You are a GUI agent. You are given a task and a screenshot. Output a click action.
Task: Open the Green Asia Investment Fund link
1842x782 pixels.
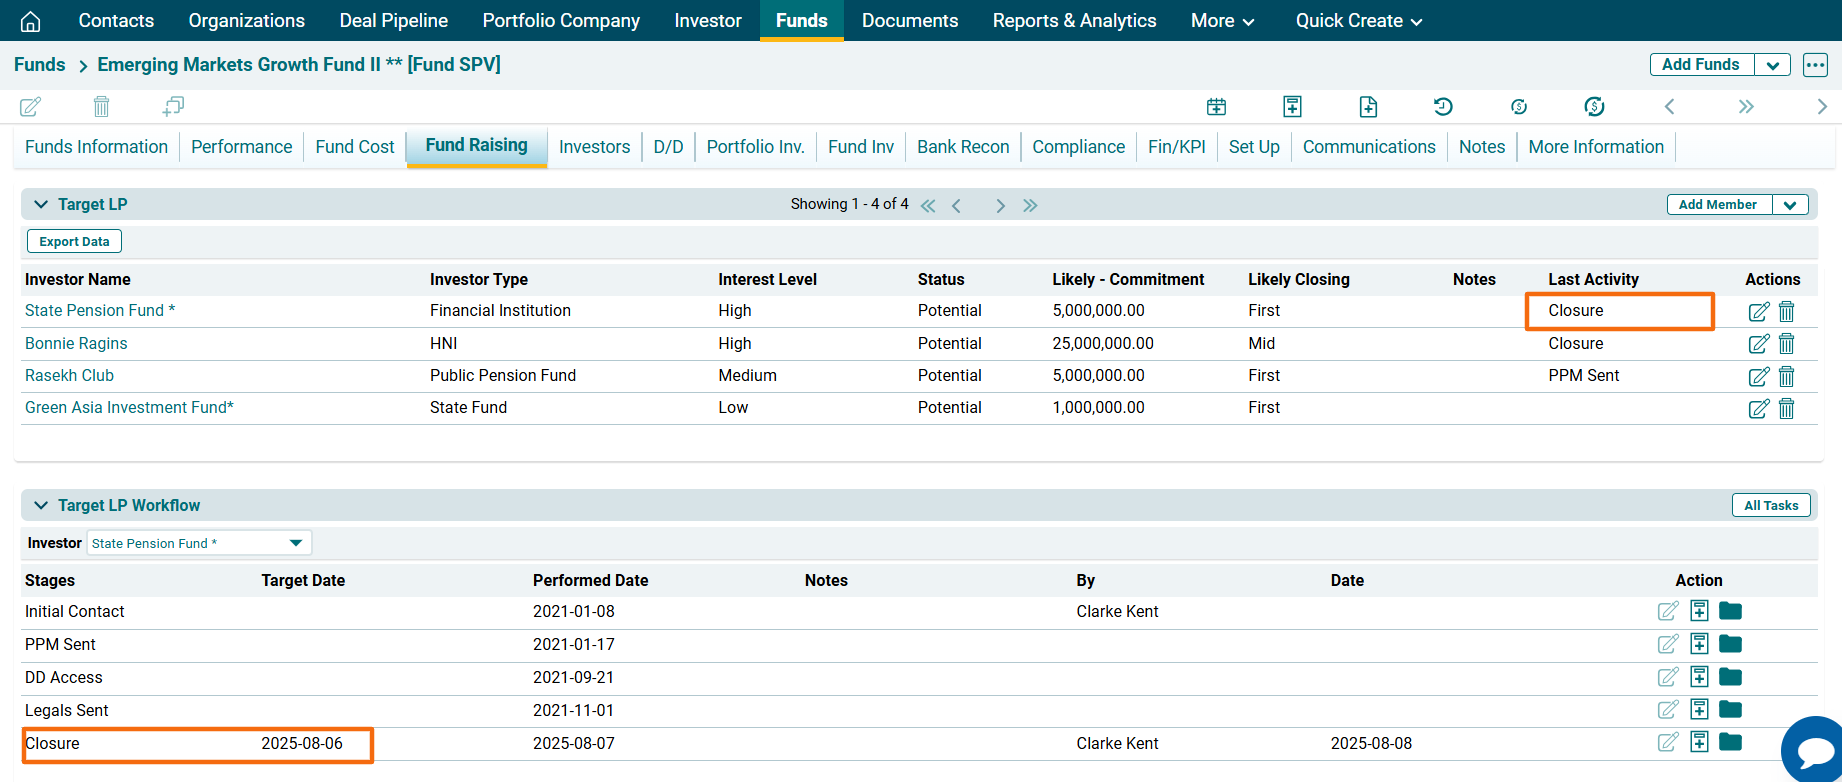click(x=129, y=408)
